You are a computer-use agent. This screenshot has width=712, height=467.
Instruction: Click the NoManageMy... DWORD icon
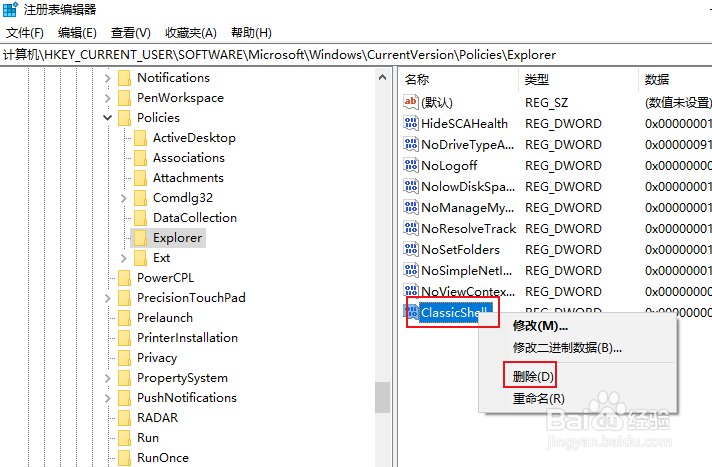point(410,207)
